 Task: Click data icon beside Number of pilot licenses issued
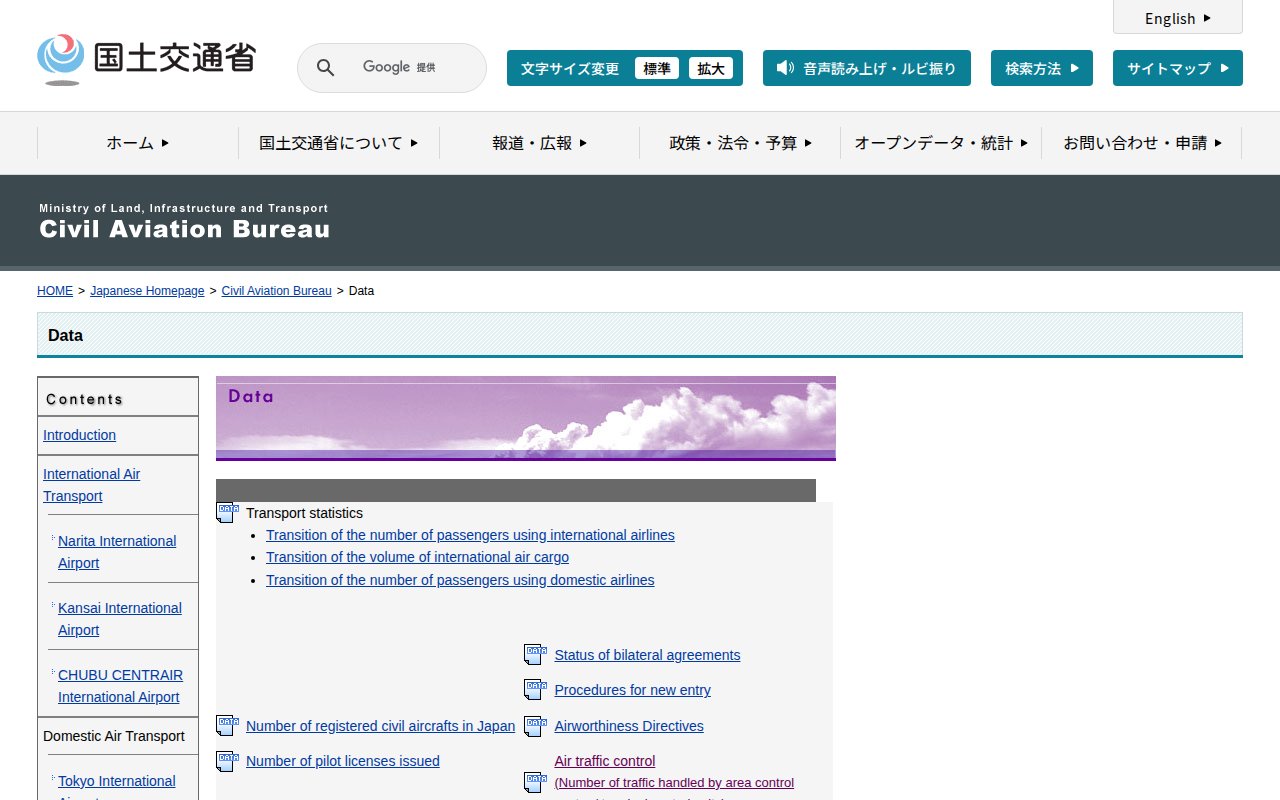coord(228,761)
